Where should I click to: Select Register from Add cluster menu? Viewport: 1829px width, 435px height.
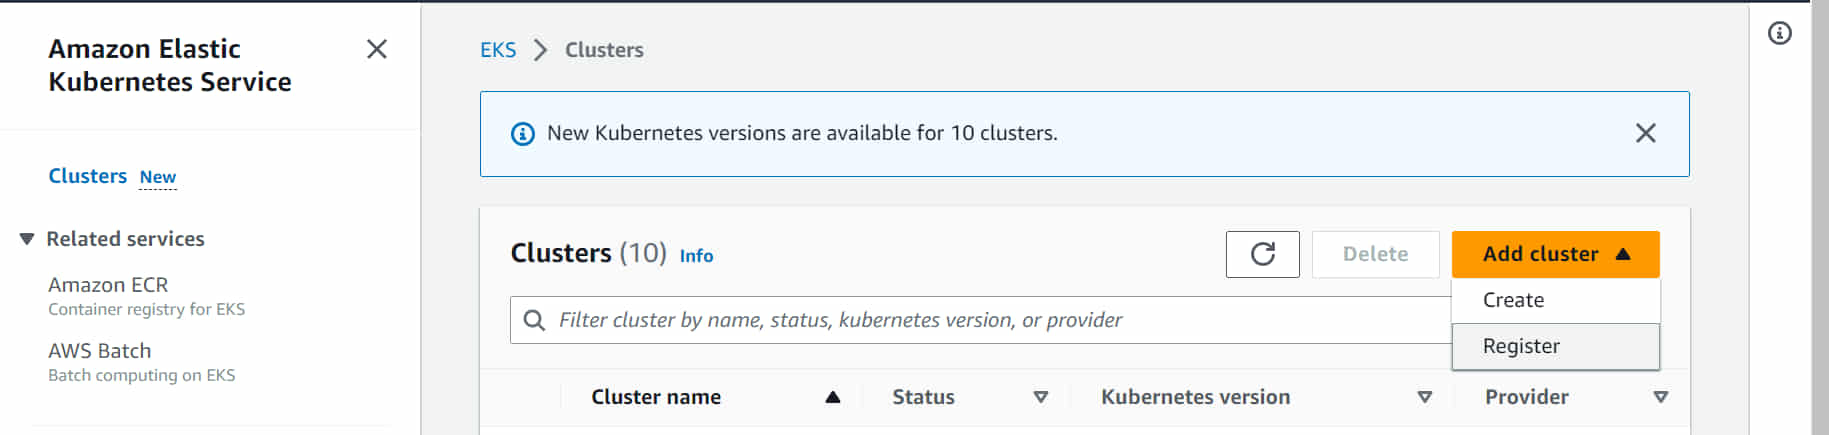click(1555, 346)
